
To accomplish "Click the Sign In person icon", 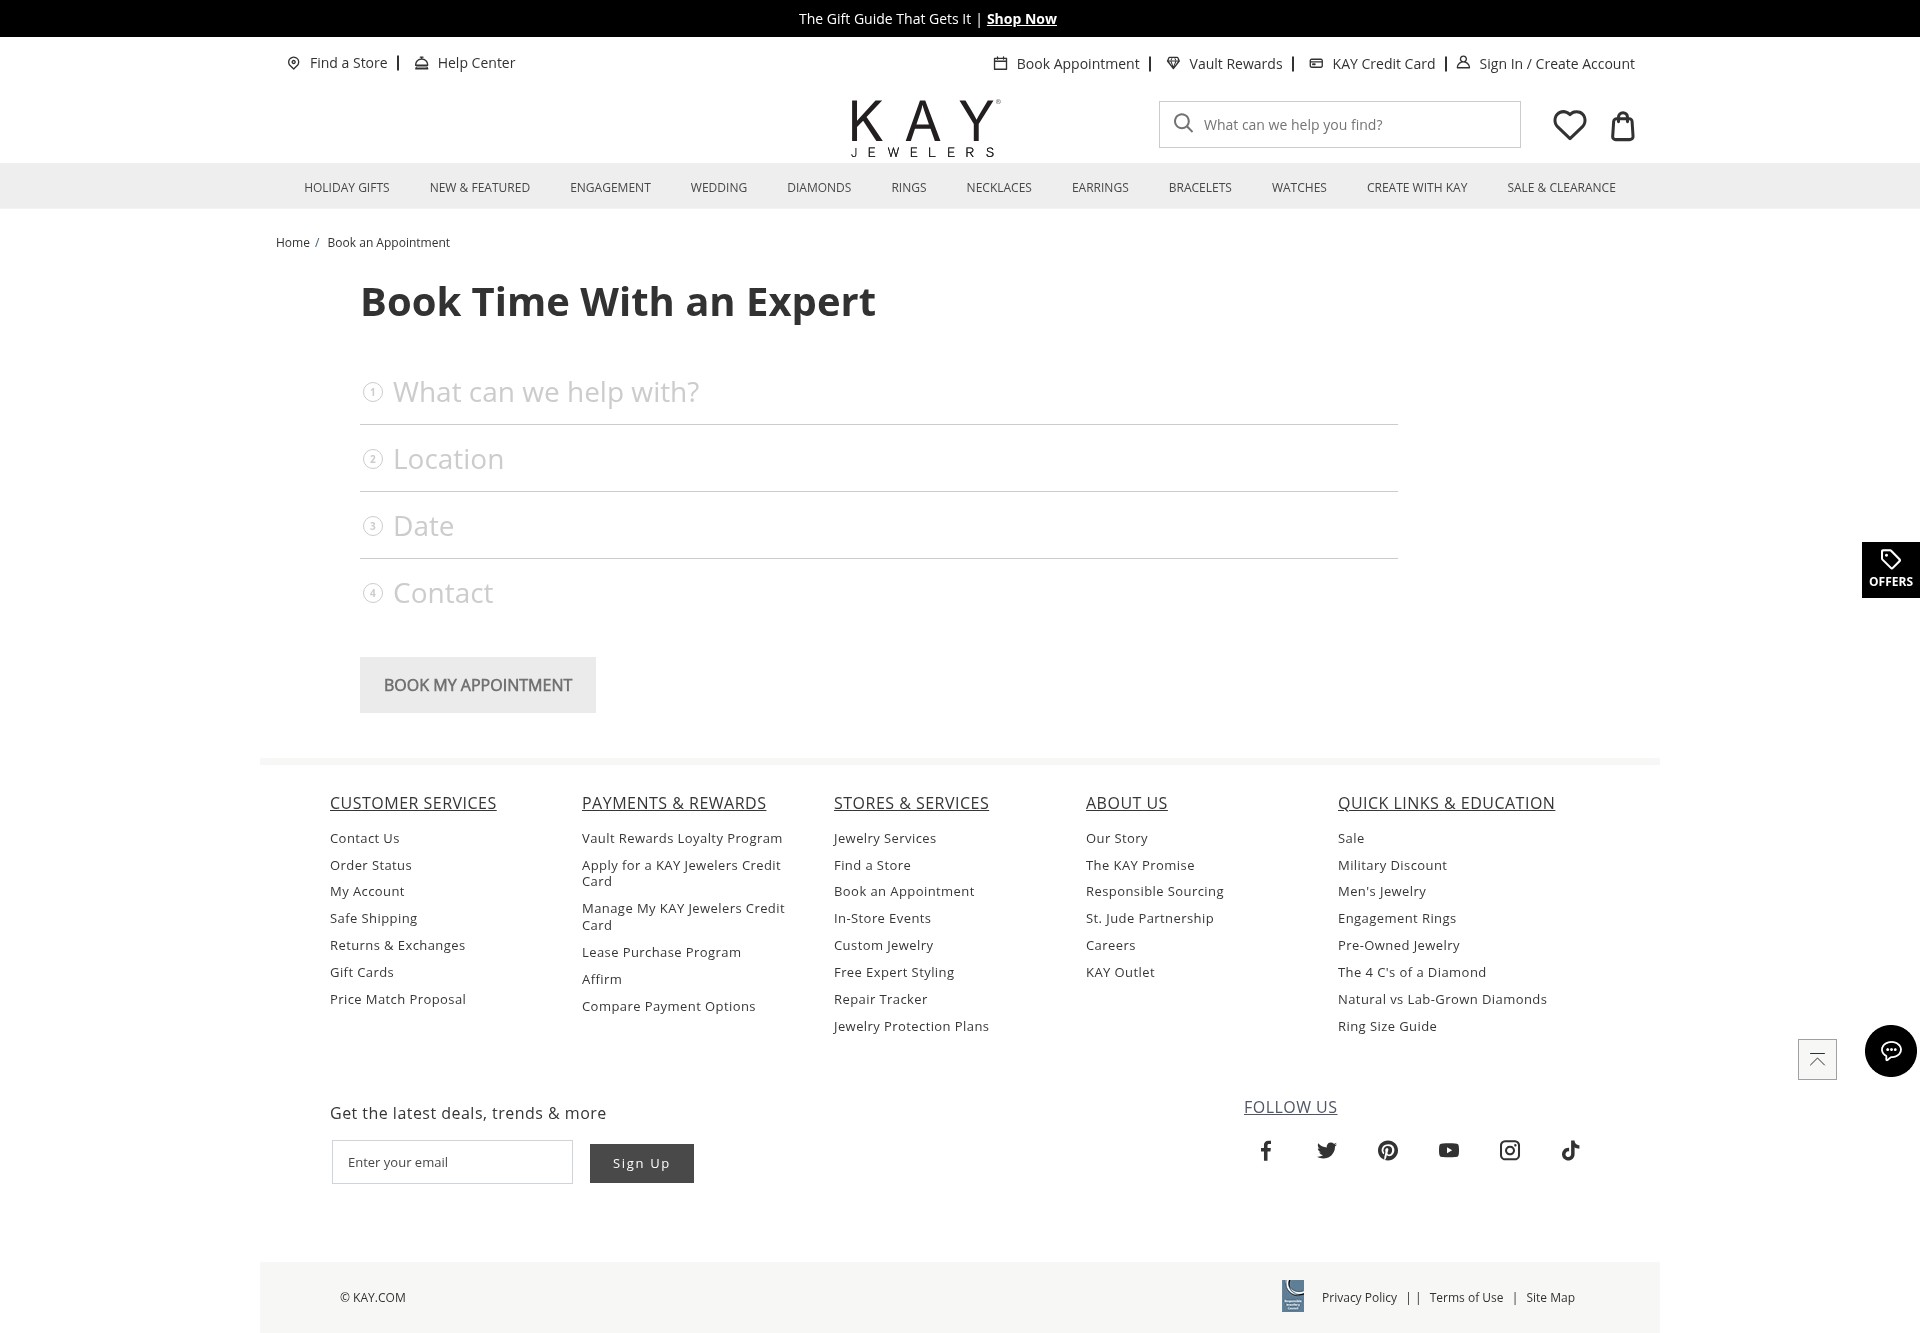I will 1463,62.
